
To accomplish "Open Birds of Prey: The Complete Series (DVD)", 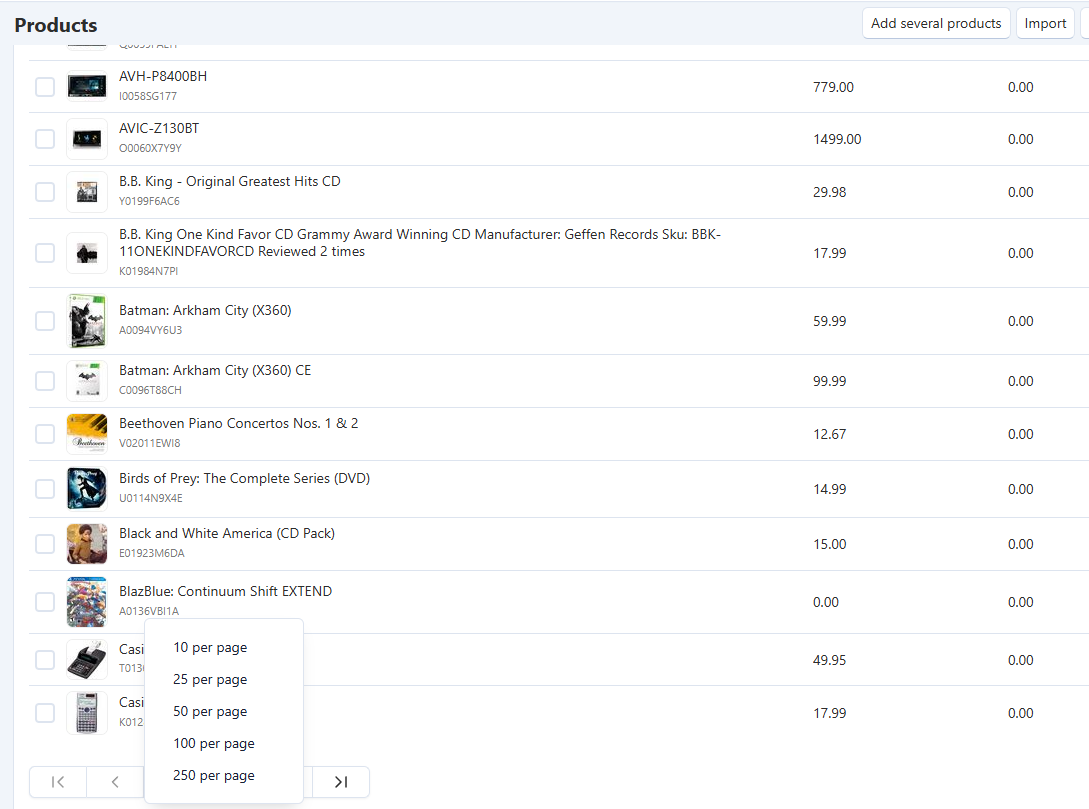I will tap(244, 478).
